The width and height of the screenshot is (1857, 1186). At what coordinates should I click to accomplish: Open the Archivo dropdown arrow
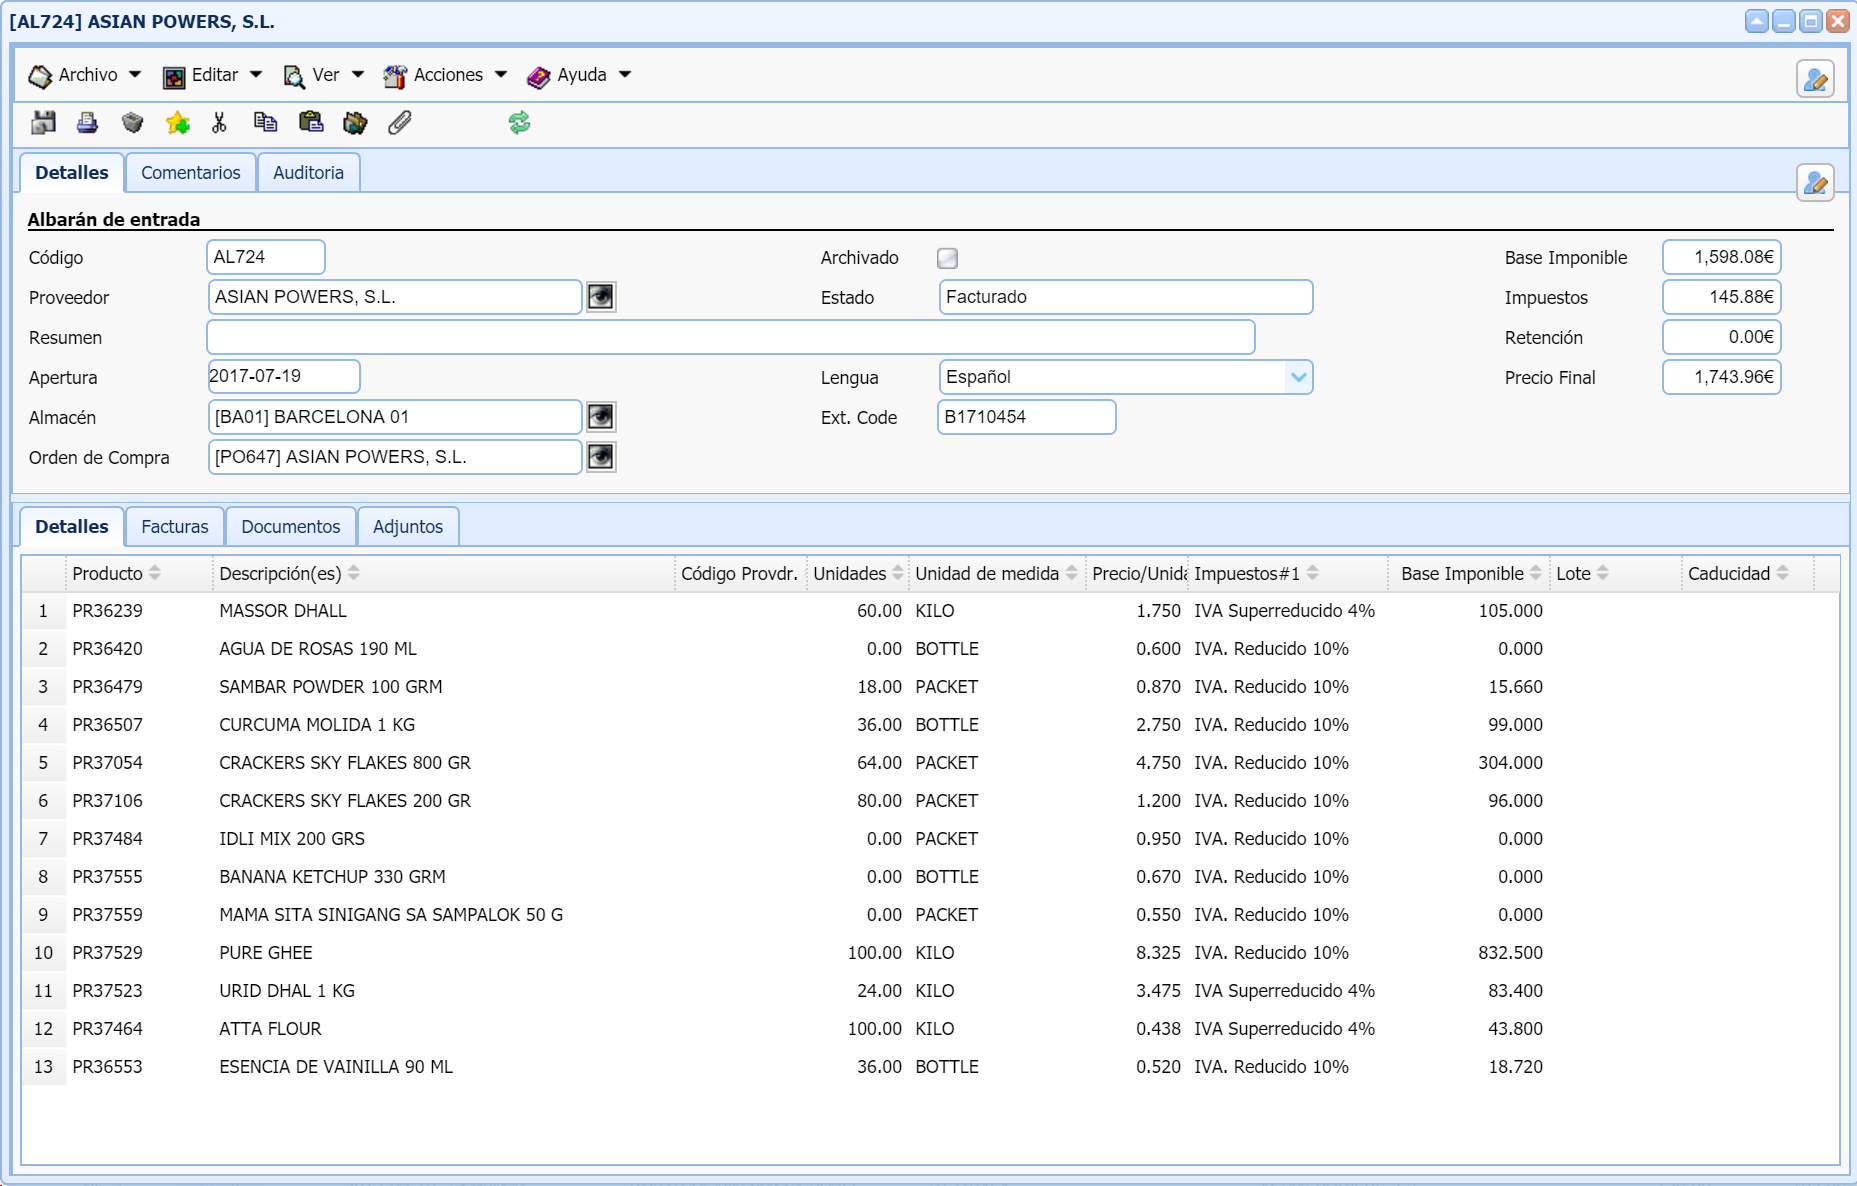click(135, 75)
